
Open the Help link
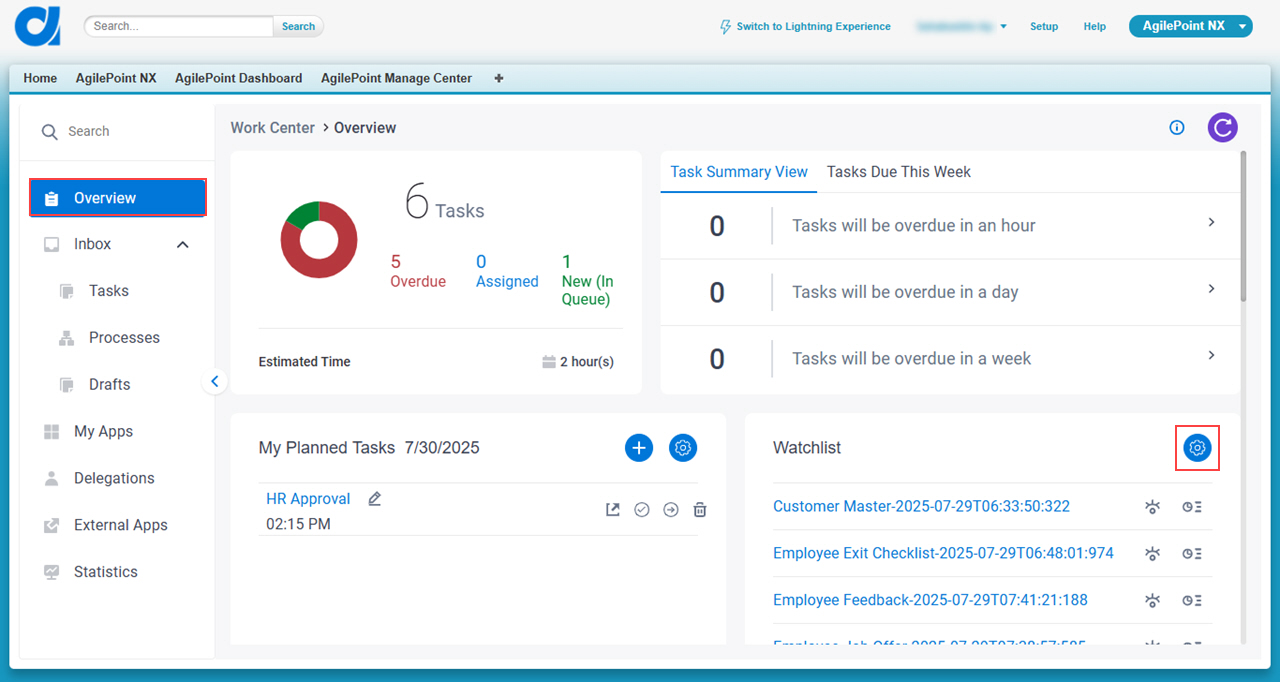tap(1095, 27)
